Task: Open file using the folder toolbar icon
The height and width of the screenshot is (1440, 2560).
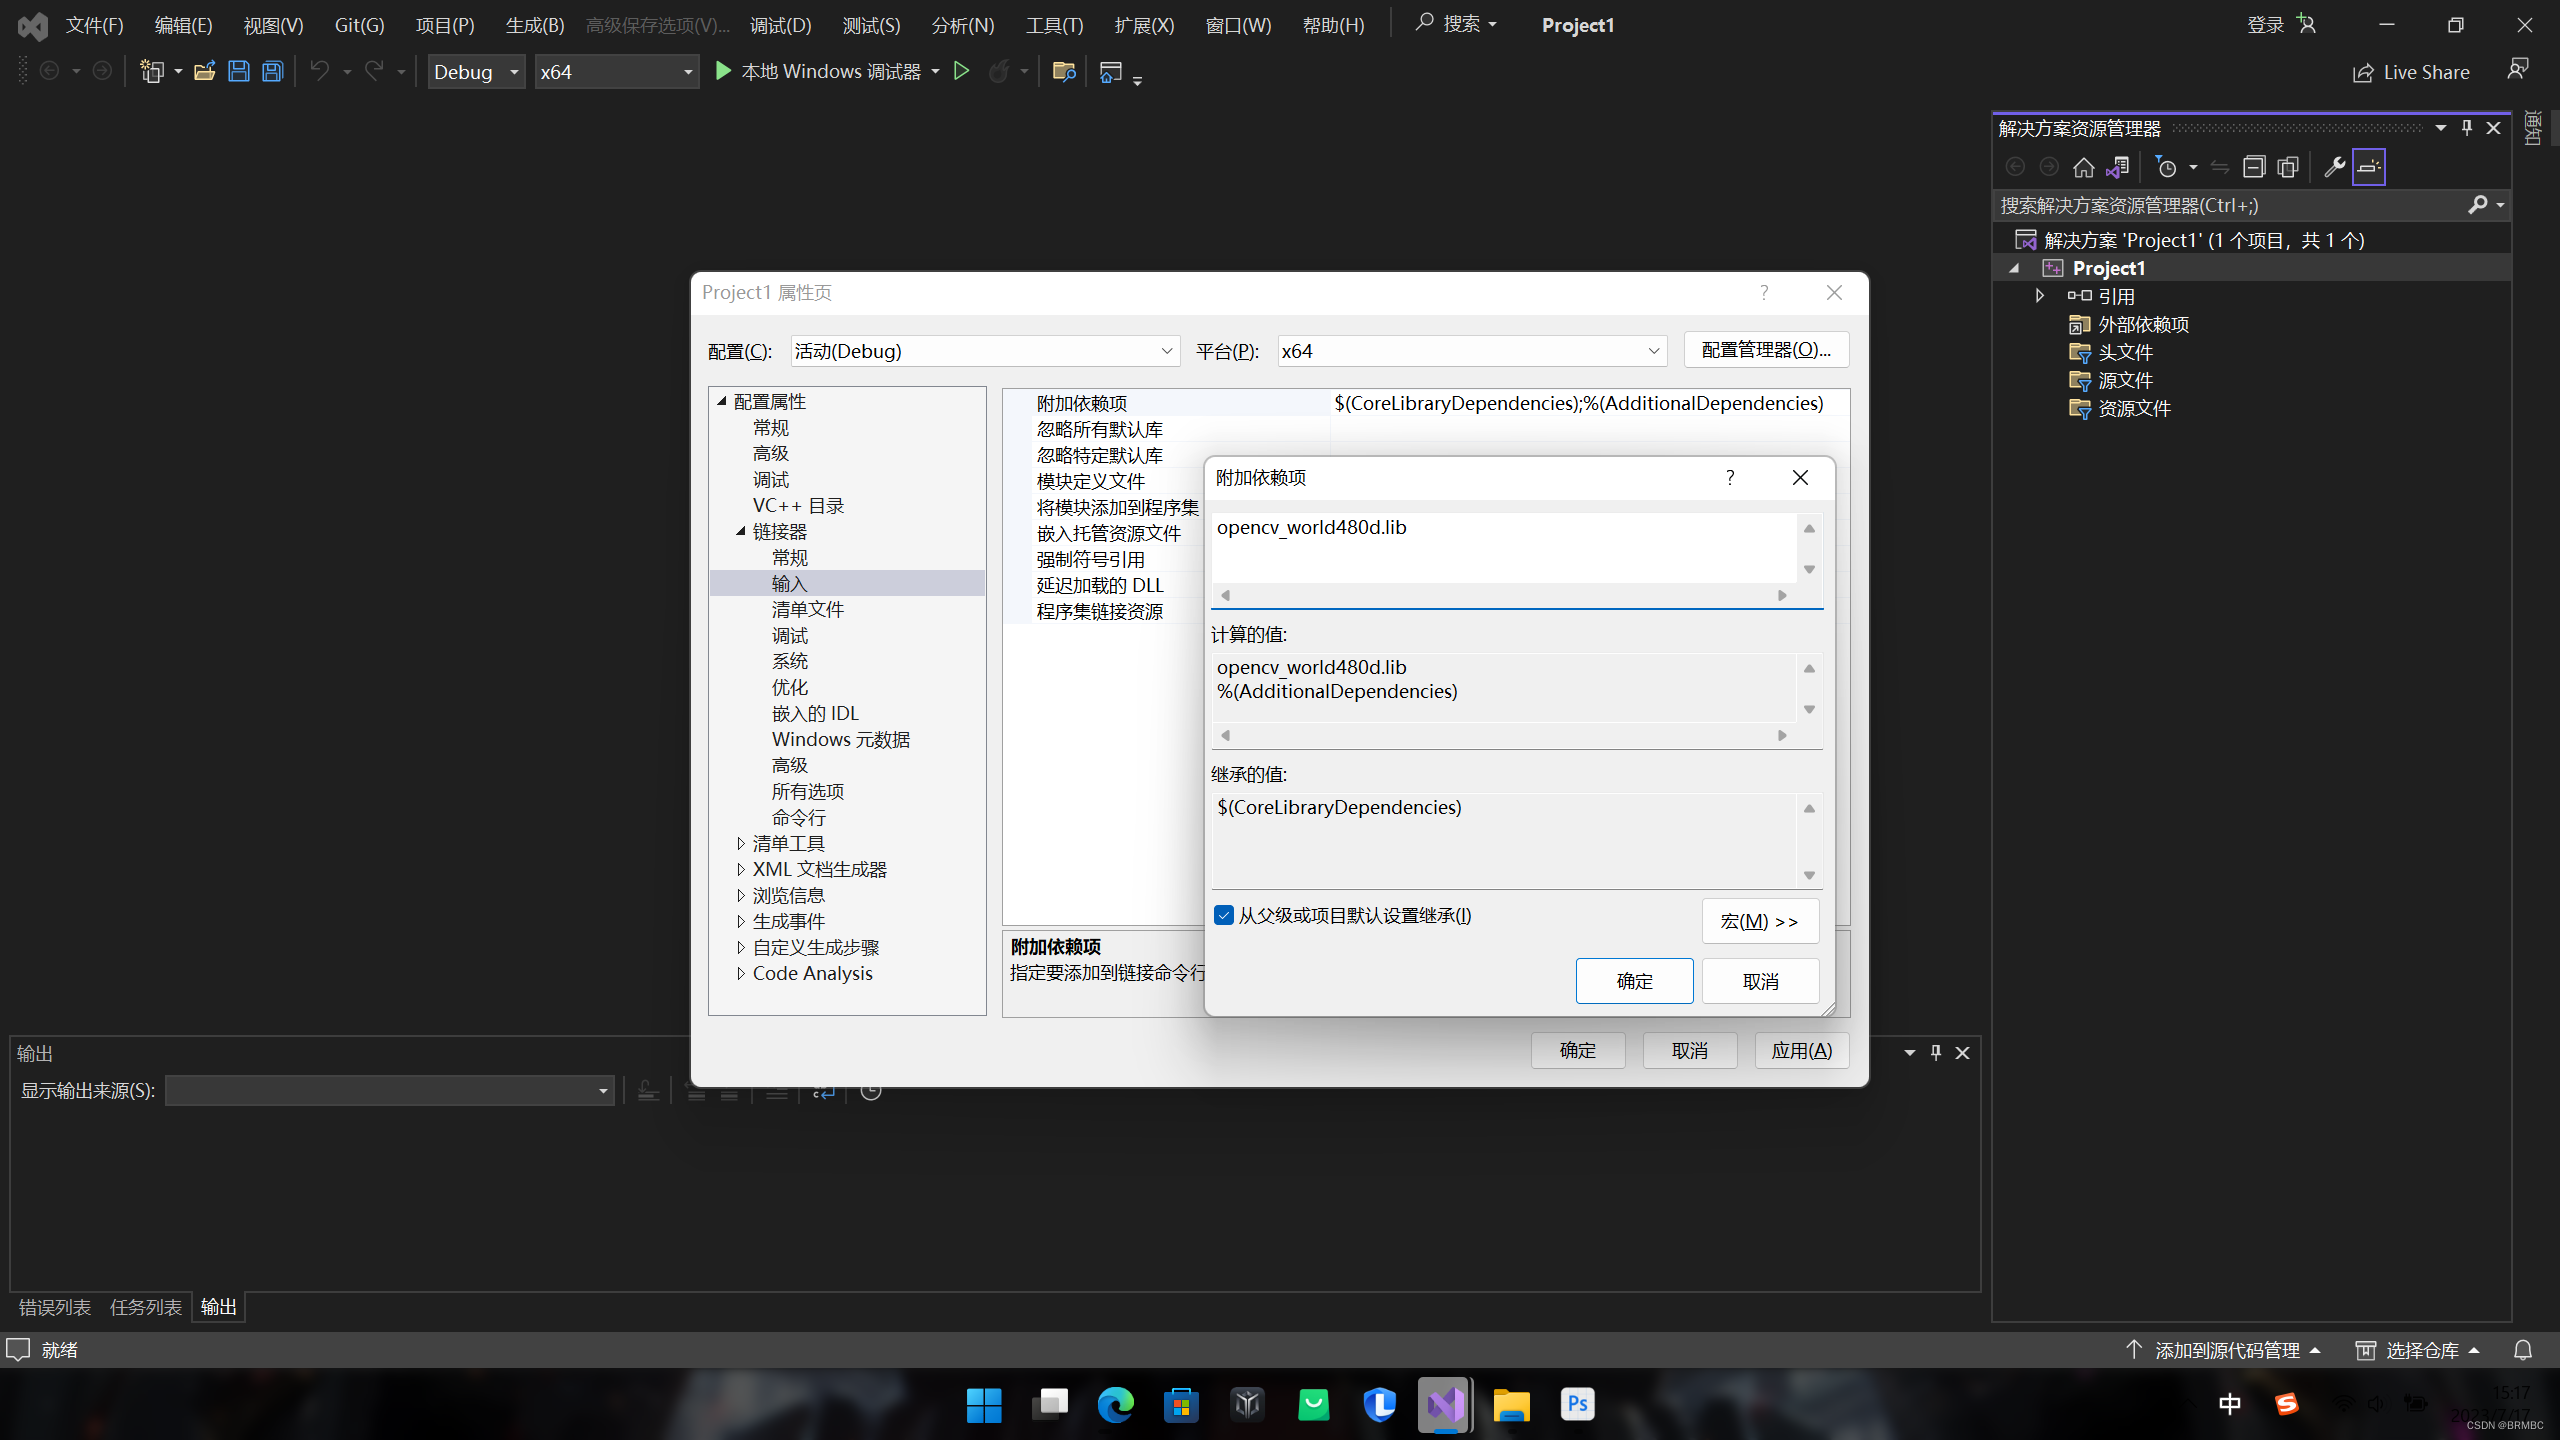Action: pos(204,71)
